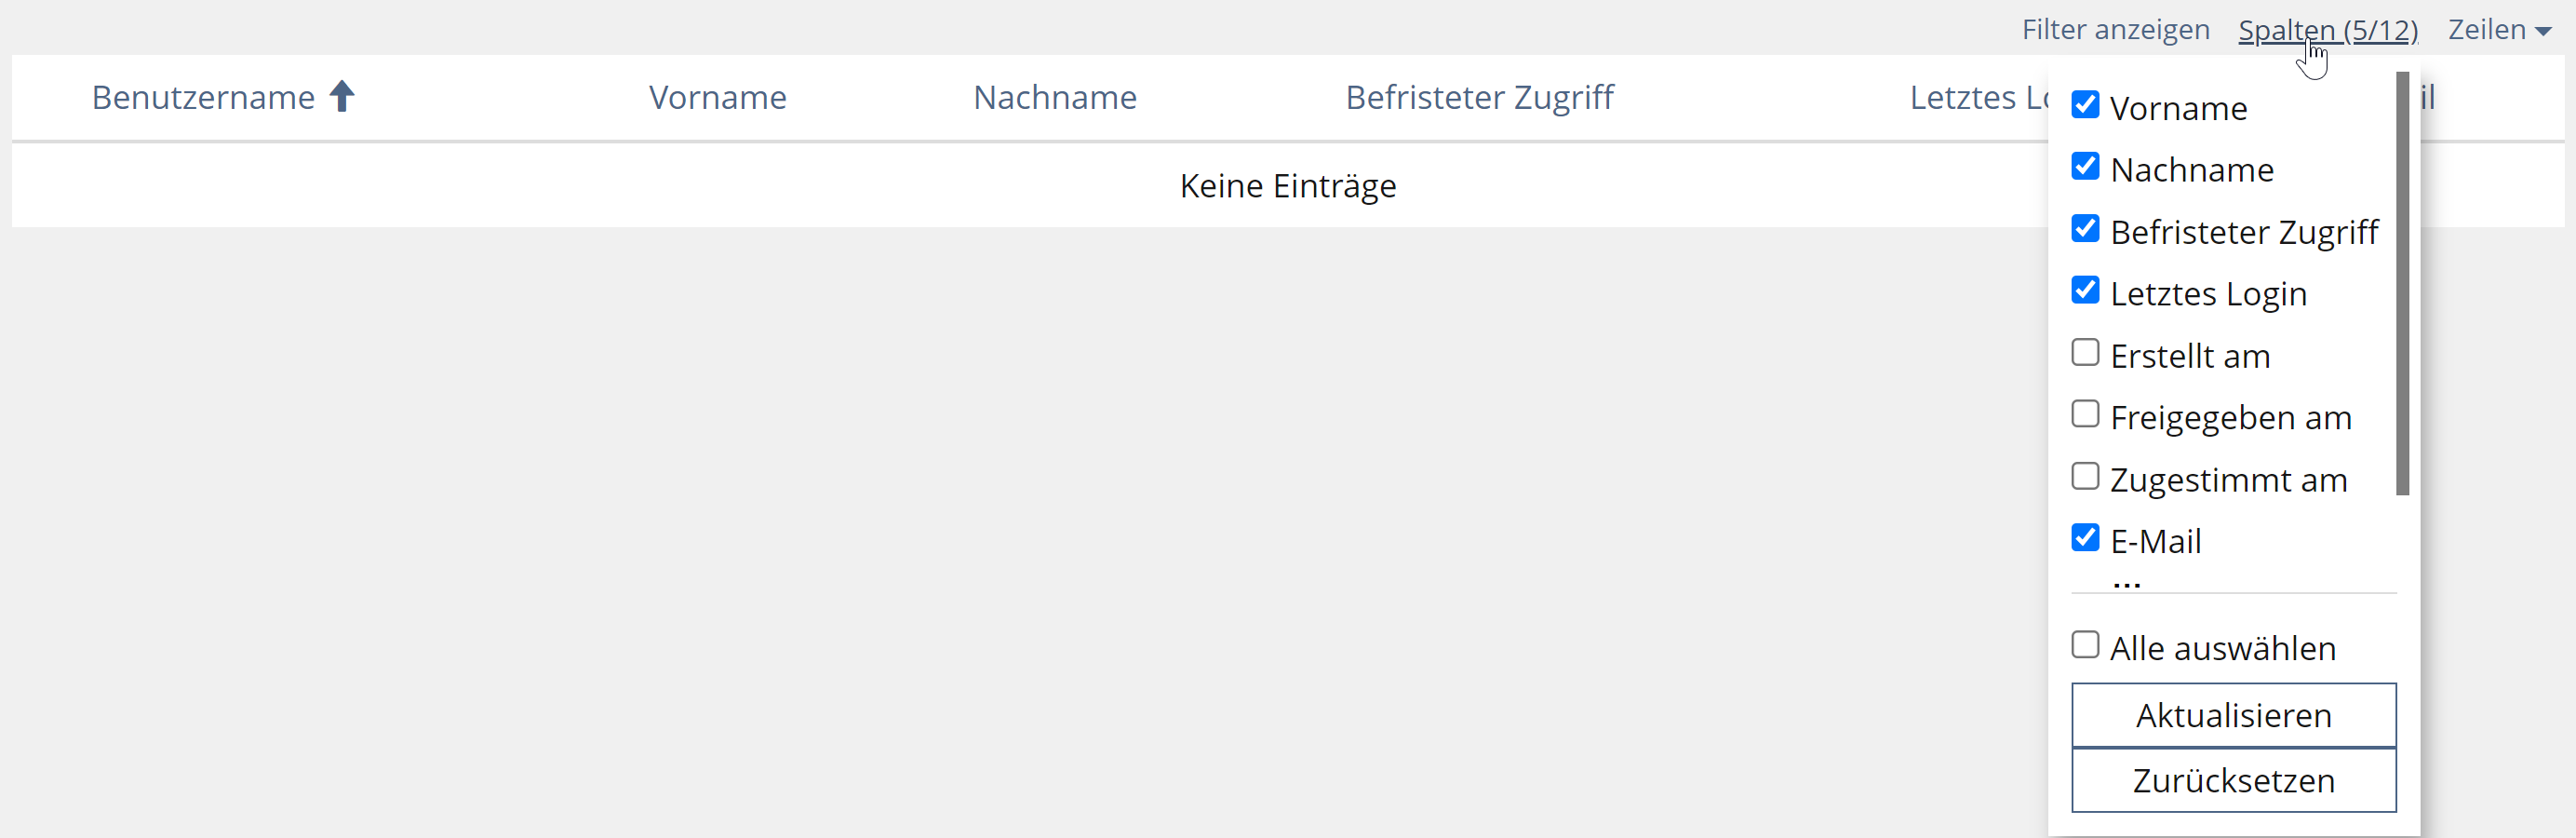The height and width of the screenshot is (838, 2576).
Task: Disable the Befristeter Zugriff column checkbox
Action: tap(2085, 229)
